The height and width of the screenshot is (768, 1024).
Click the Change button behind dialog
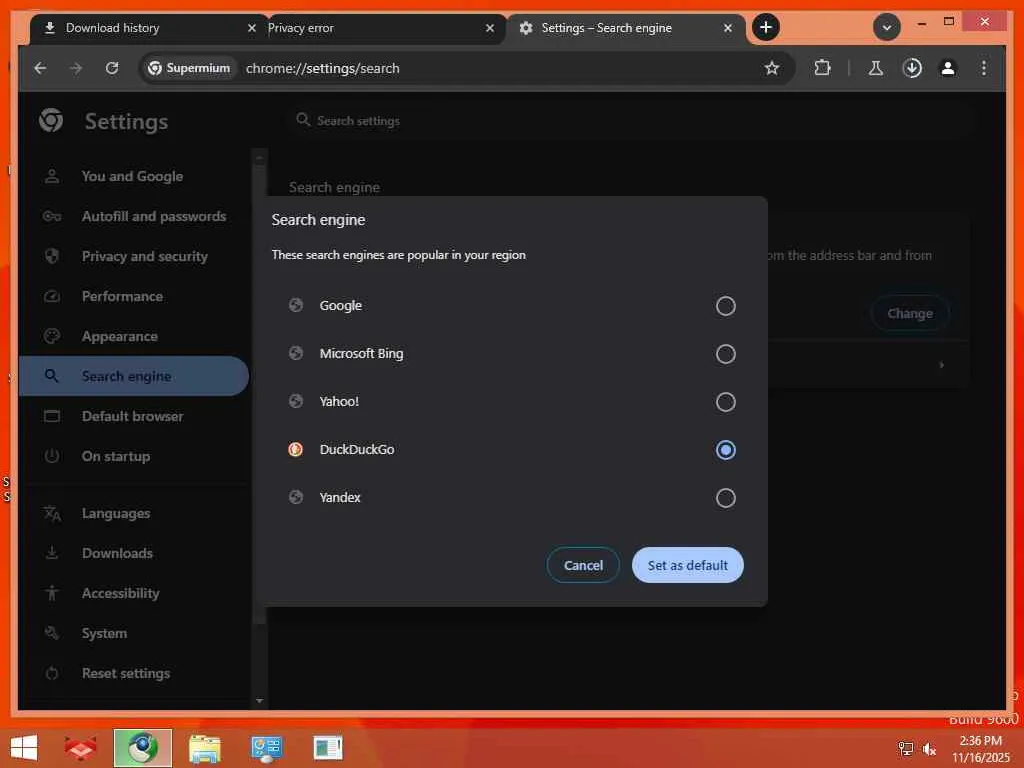[910, 313]
